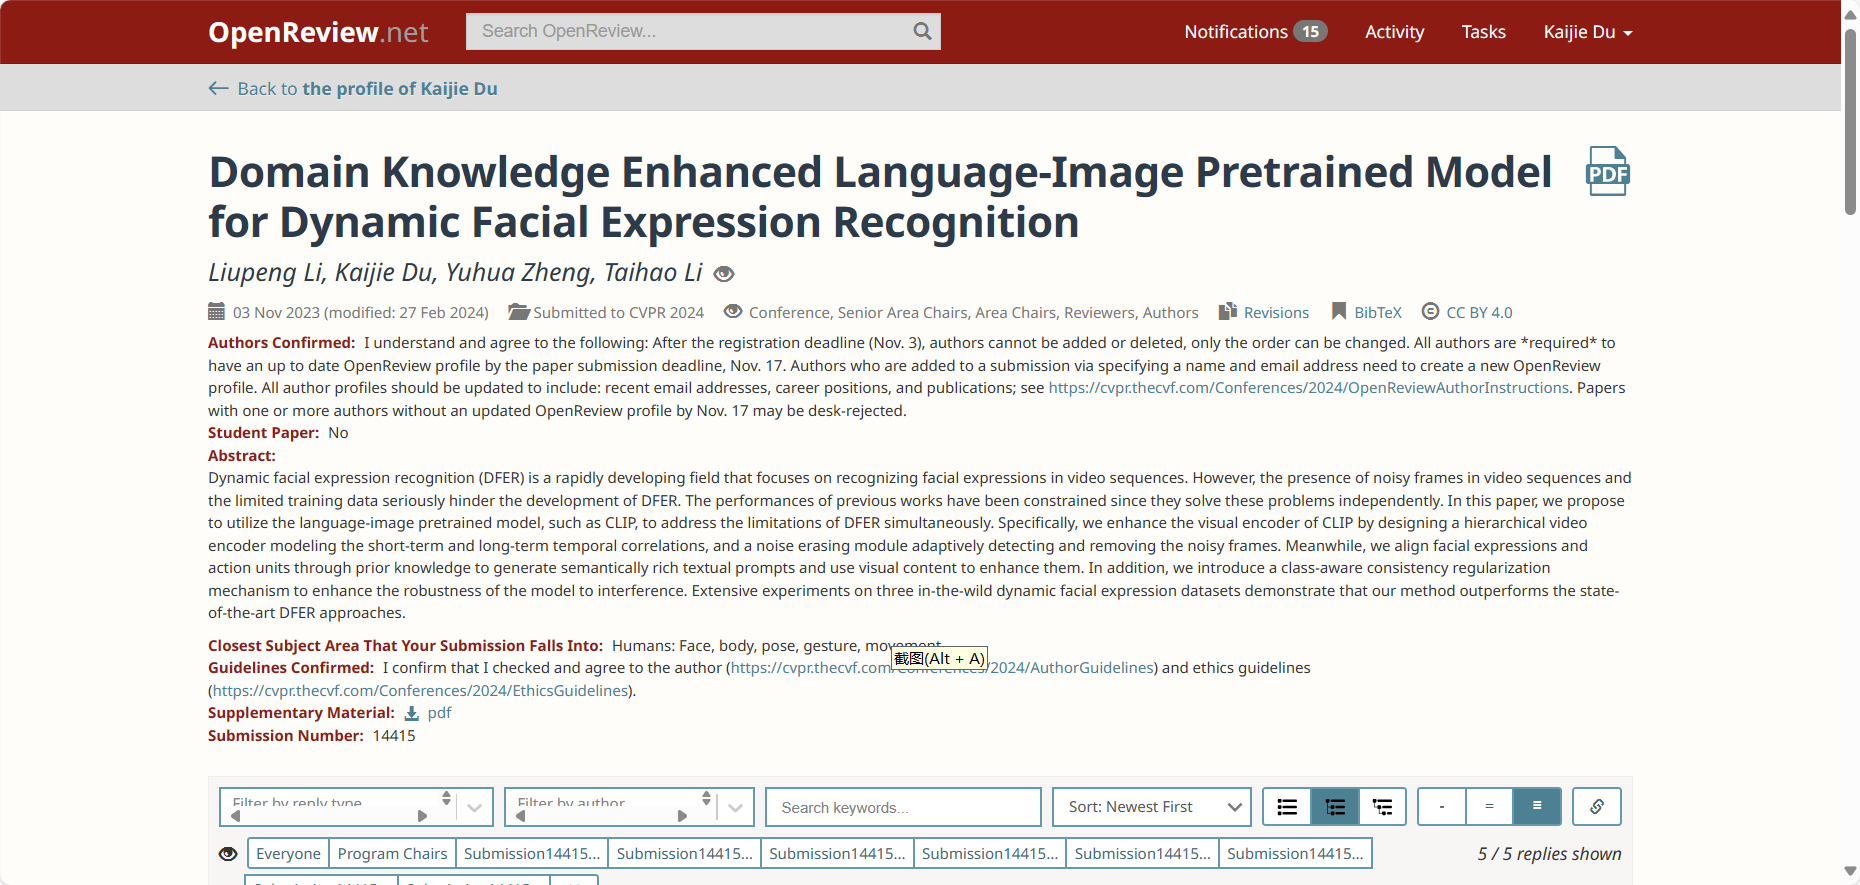Open the CC BY 4.0 license link
Viewport: 1860px width, 885px height.
(x=1479, y=313)
